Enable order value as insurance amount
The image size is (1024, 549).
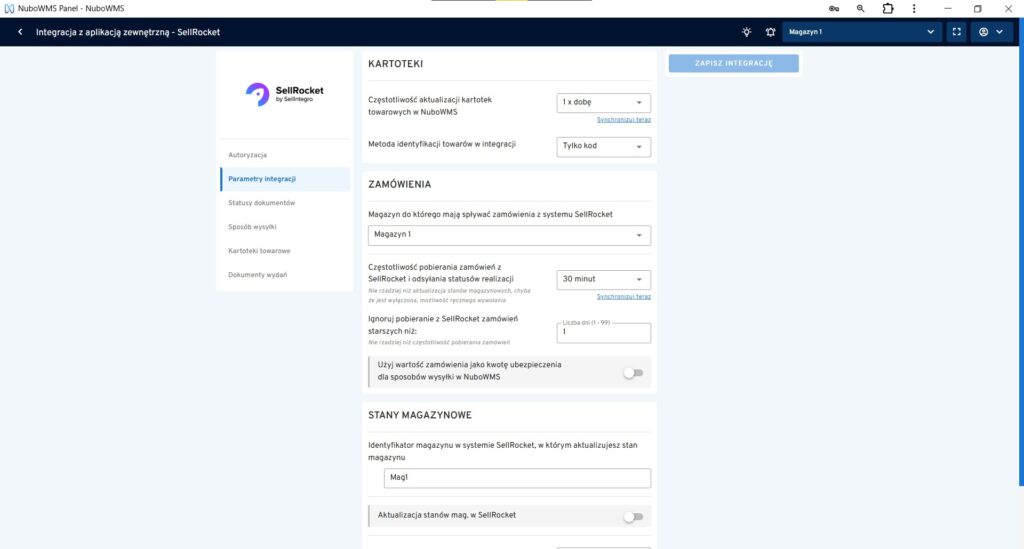pos(633,373)
